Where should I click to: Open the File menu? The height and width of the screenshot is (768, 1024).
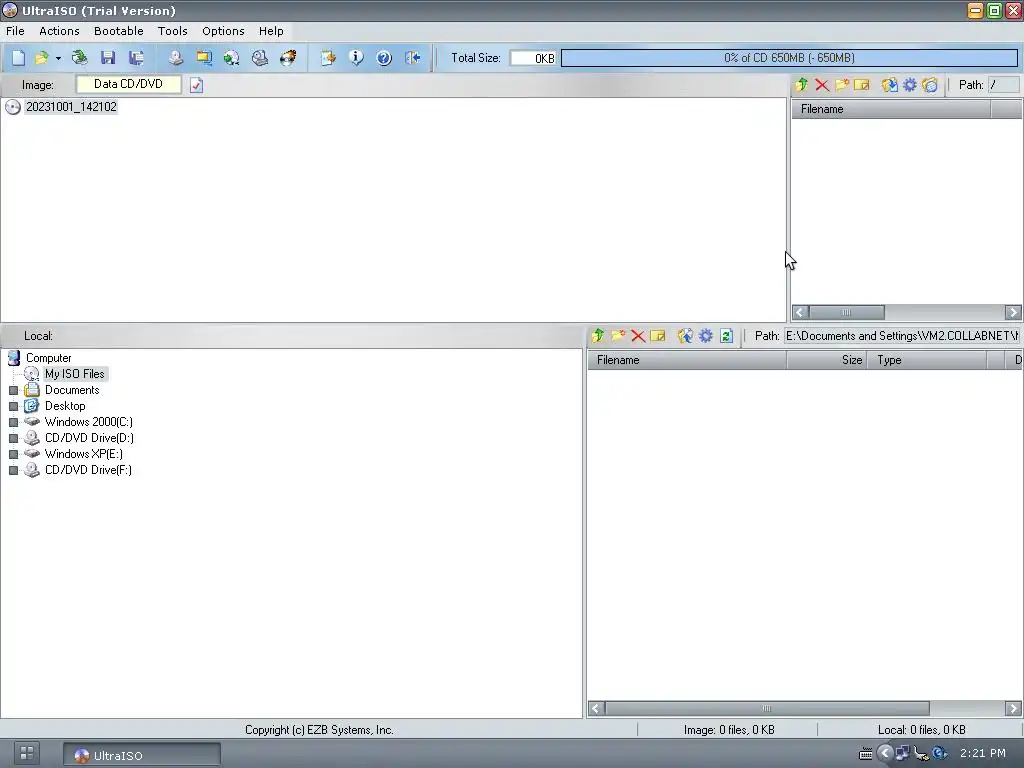pos(15,31)
